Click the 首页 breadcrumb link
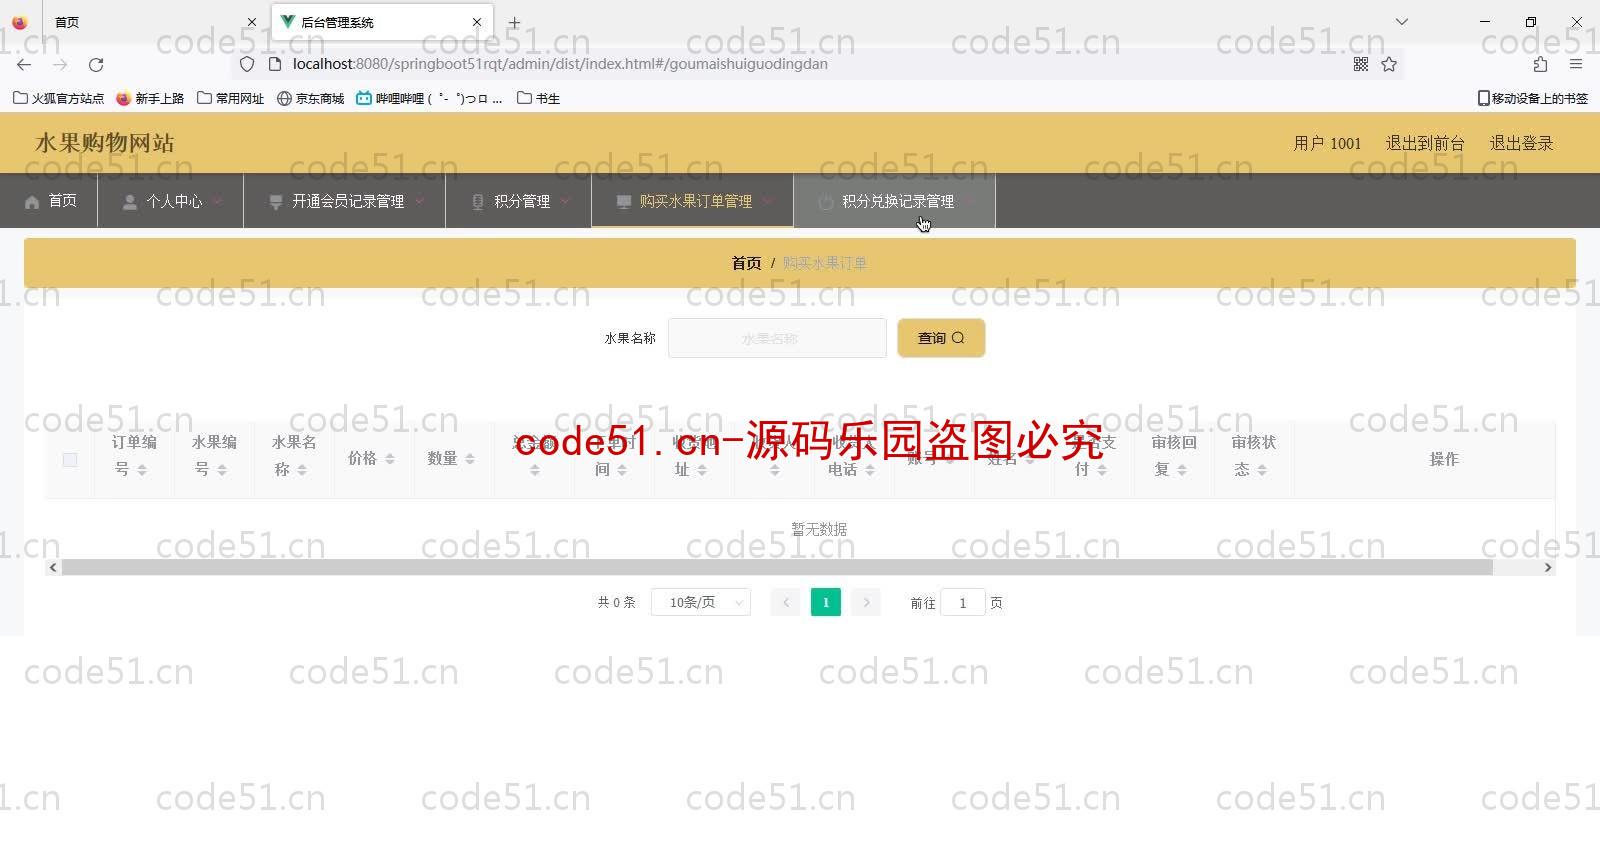The width and height of the screenshot is (1600, 860). click(746, 263)
